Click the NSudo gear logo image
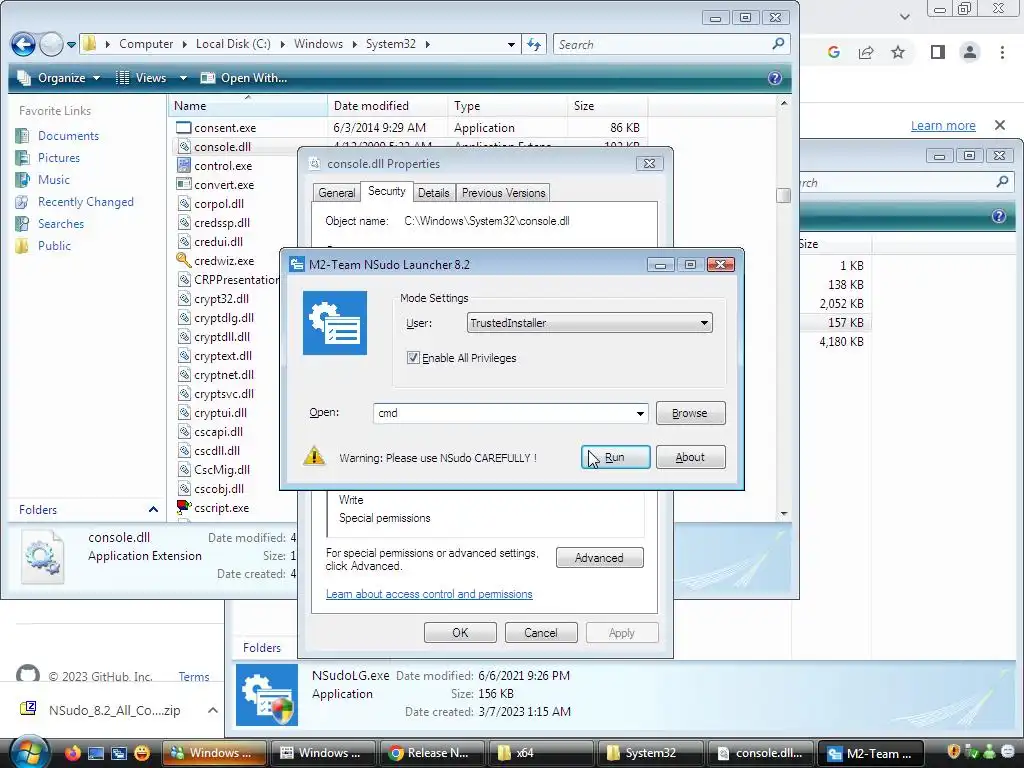 point(334,323)
